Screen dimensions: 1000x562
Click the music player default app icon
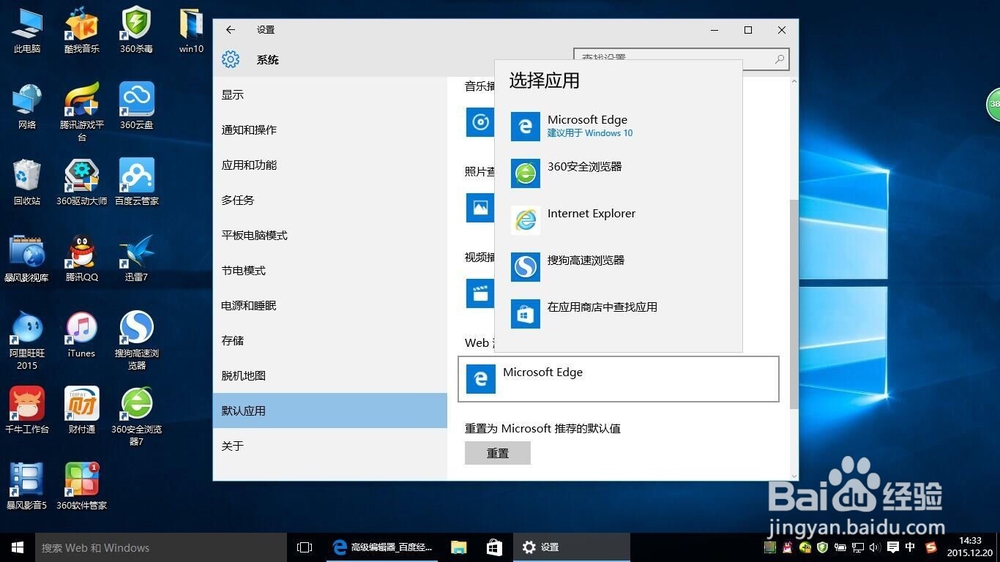click(480, 122)
